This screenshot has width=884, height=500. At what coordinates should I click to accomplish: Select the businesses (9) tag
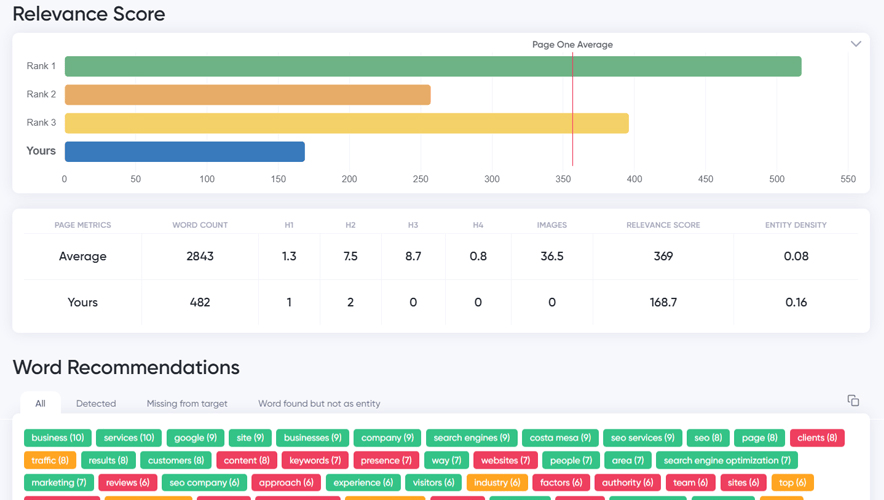(x=312, y=438)
